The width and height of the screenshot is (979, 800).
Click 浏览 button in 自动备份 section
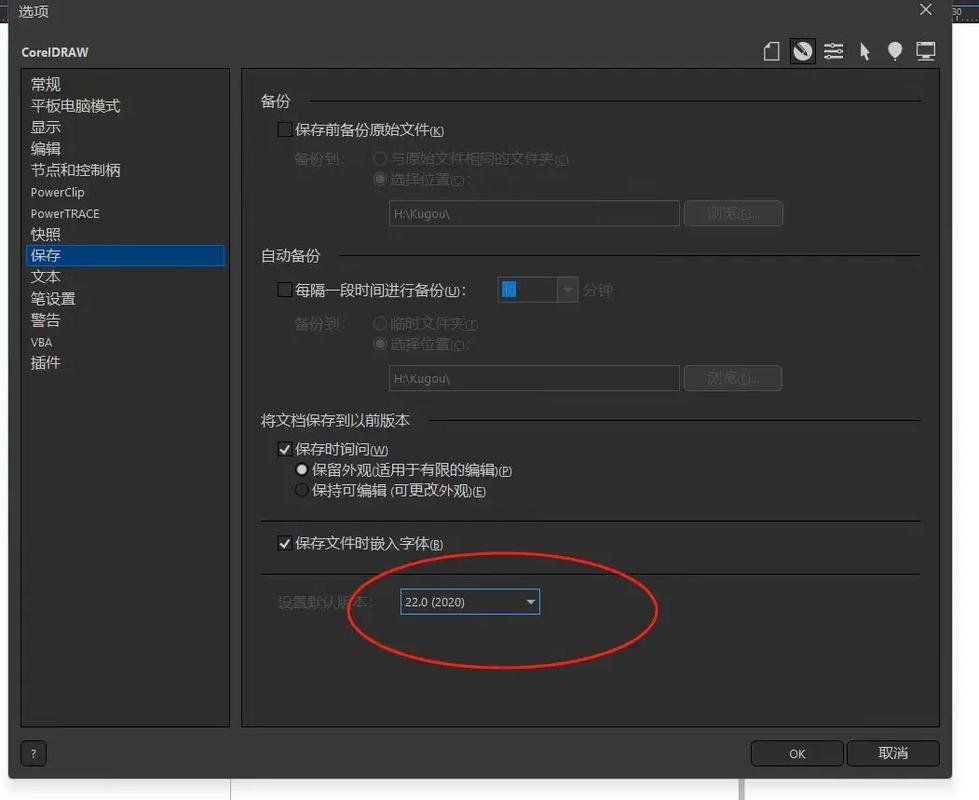point(733,378)
